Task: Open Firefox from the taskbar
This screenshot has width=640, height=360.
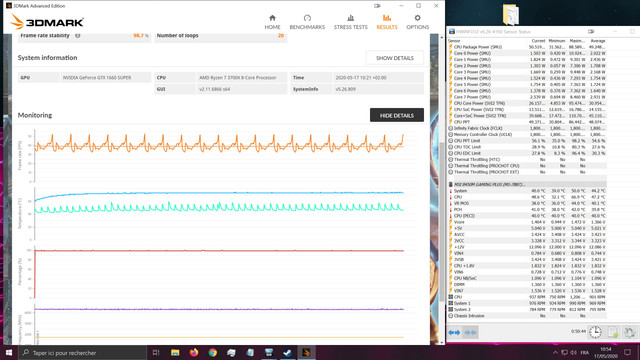Action: point(194,352)
